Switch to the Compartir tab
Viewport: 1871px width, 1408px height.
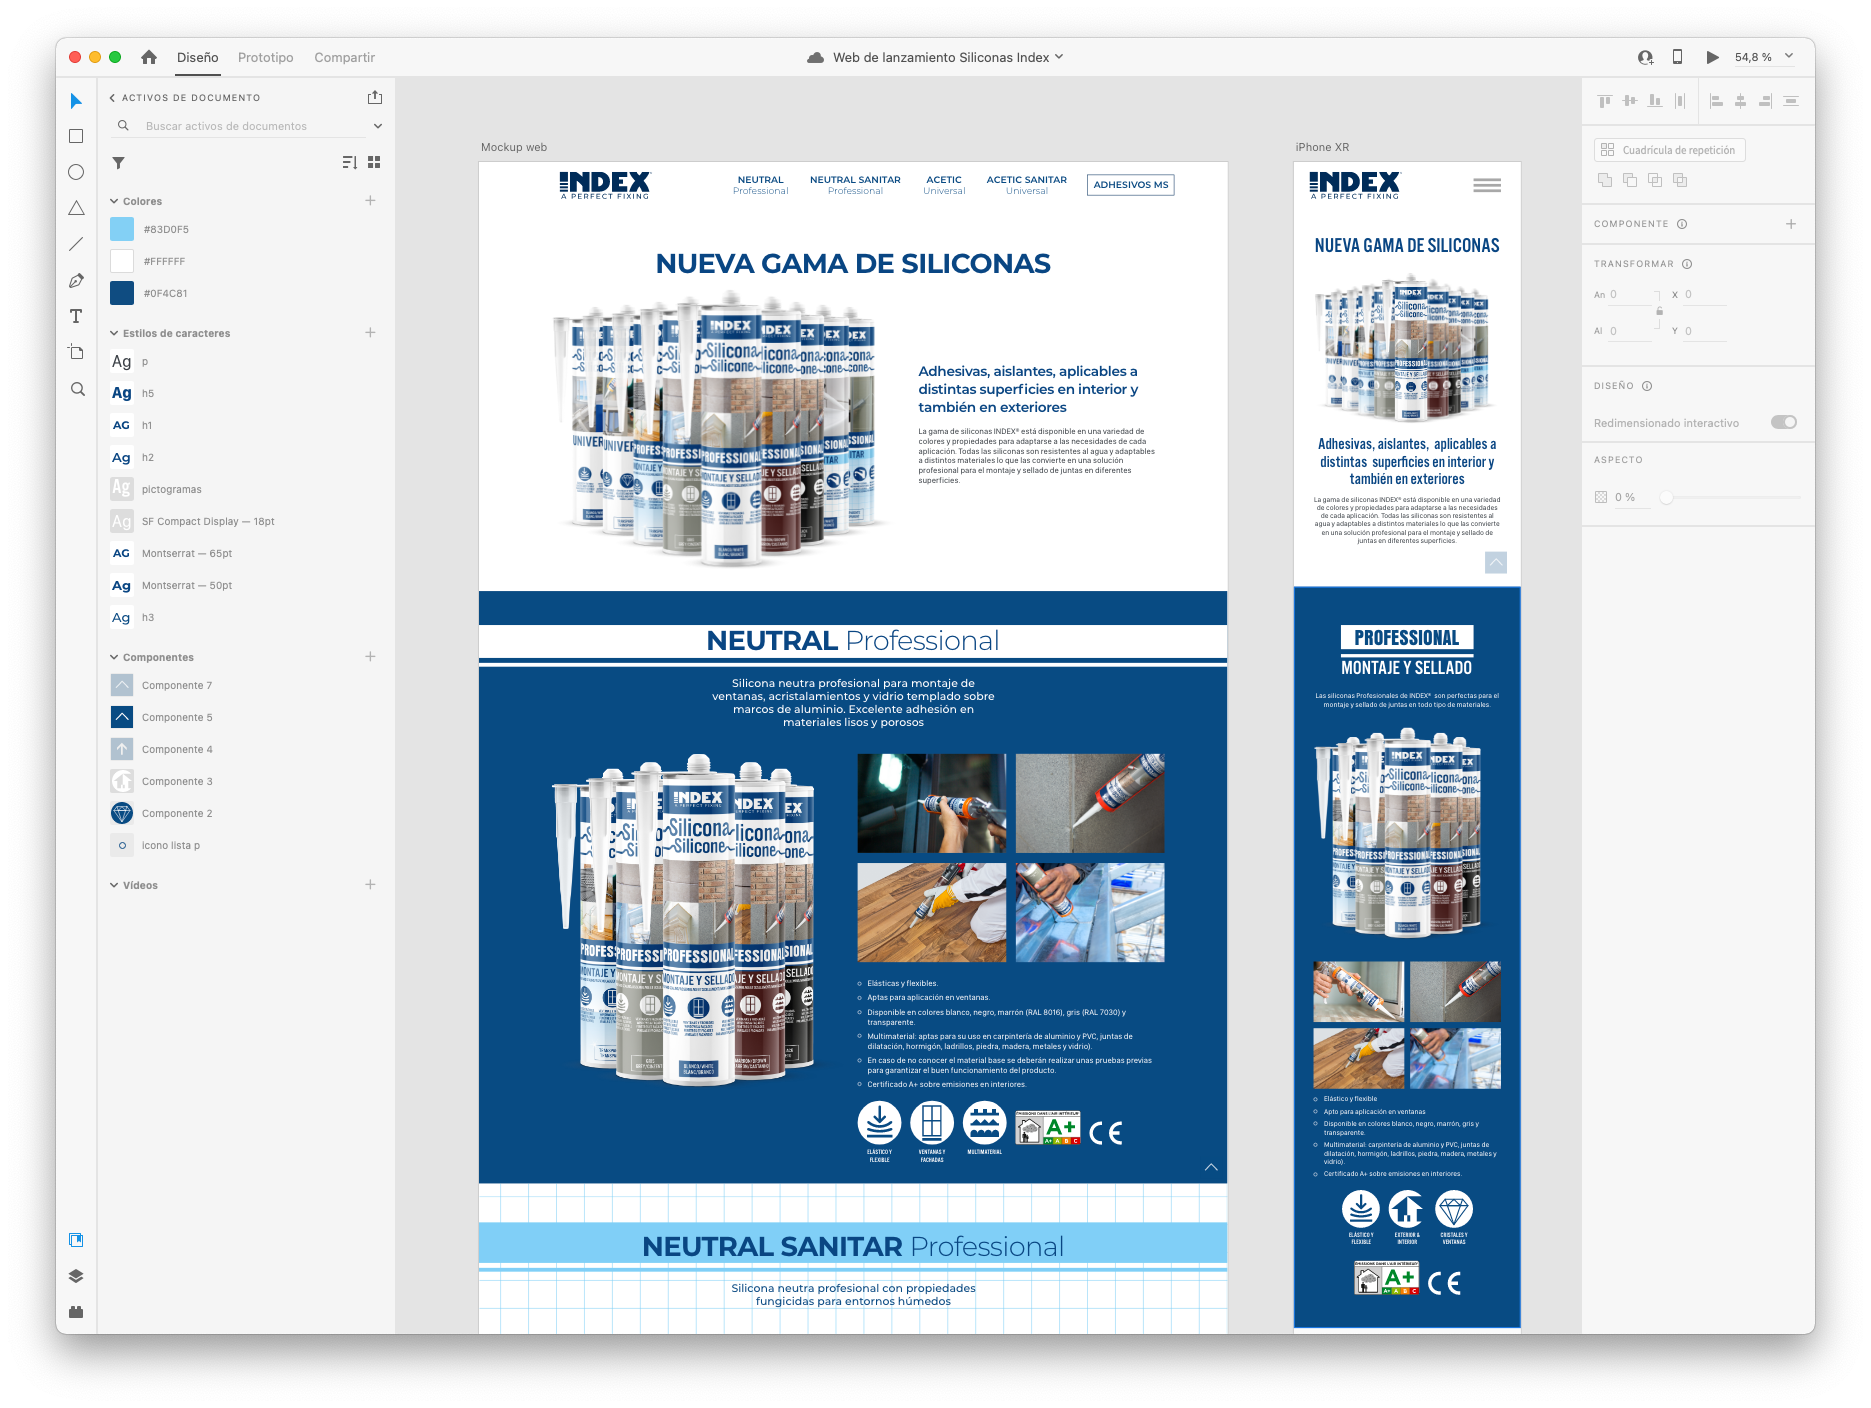(x=345, y=58)
